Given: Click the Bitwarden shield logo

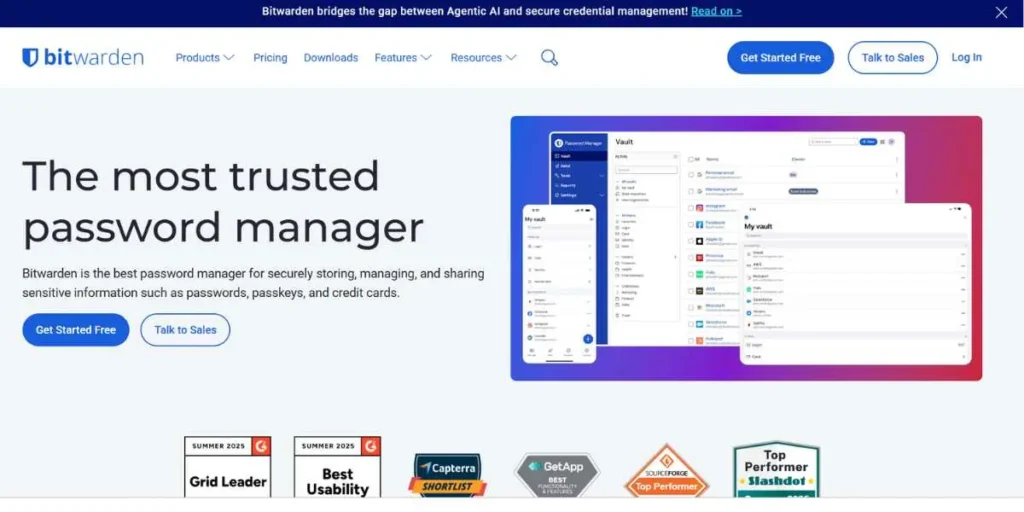Looking at the screenshot, I should pos(30,57).
